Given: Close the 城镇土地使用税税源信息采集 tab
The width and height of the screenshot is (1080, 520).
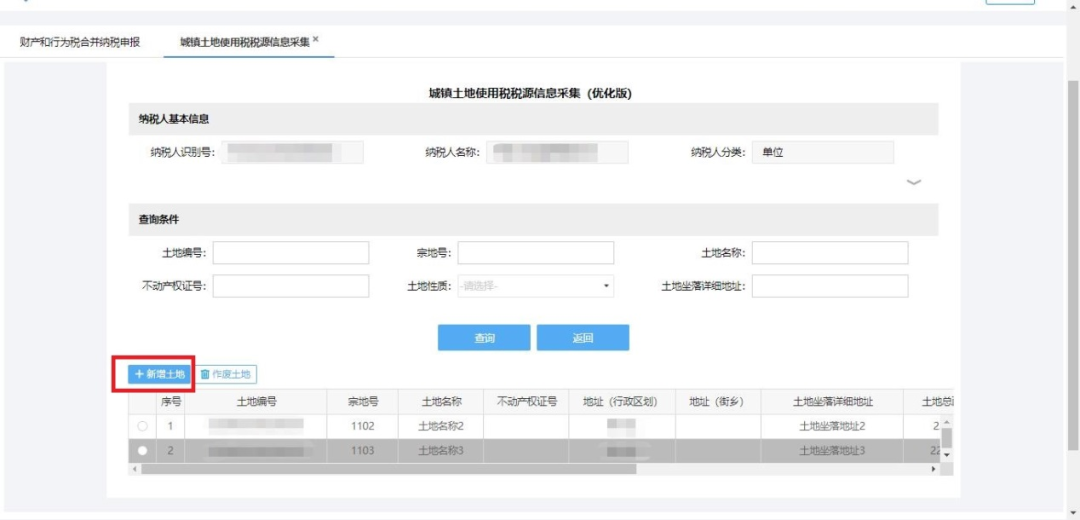Looking at the screenshot, I should coord(316,39).
